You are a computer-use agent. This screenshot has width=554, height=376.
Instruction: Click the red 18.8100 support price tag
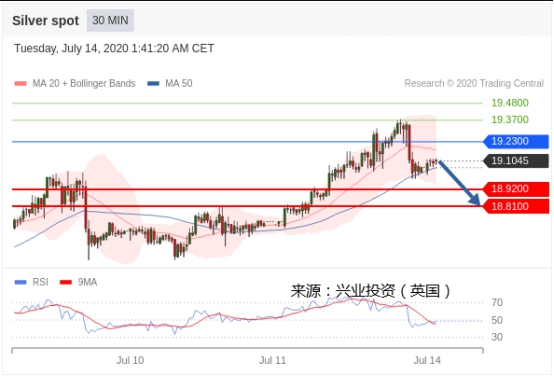[515, 206]
